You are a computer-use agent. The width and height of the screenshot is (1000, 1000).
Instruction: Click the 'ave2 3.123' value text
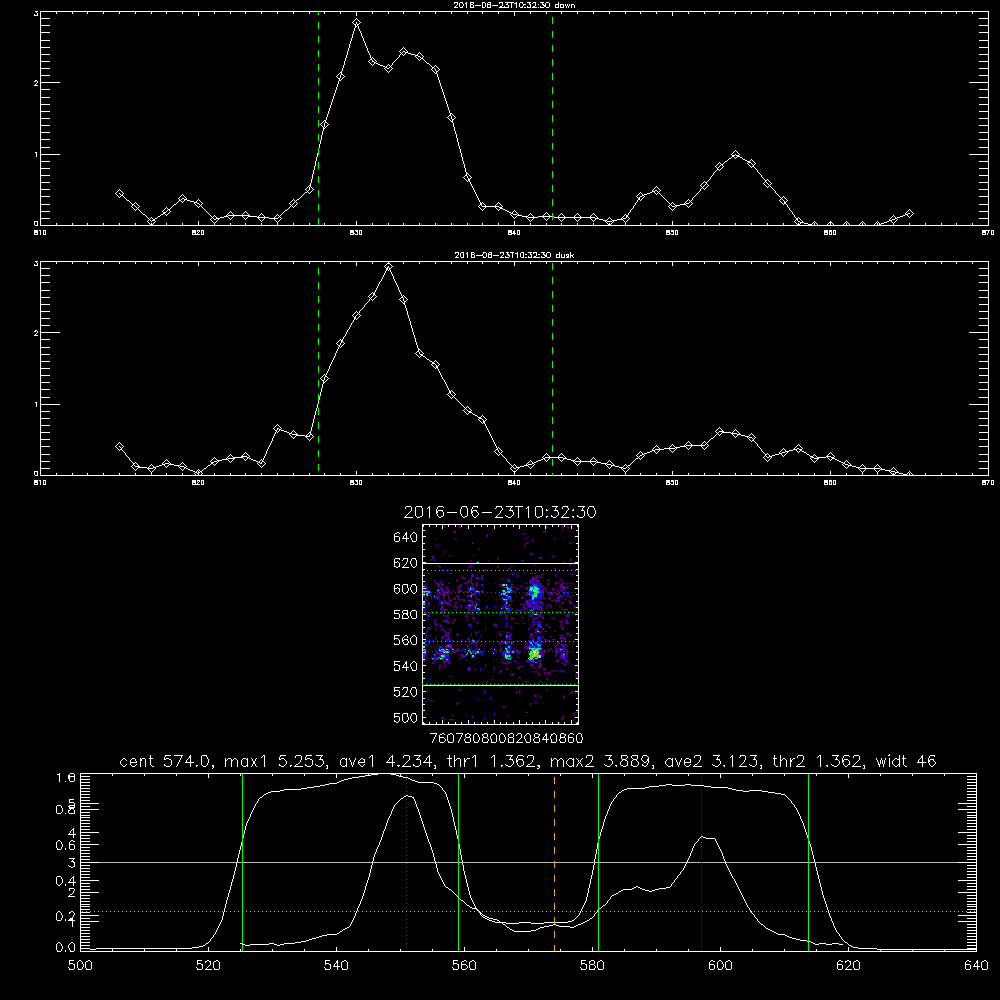click(712, 761)
